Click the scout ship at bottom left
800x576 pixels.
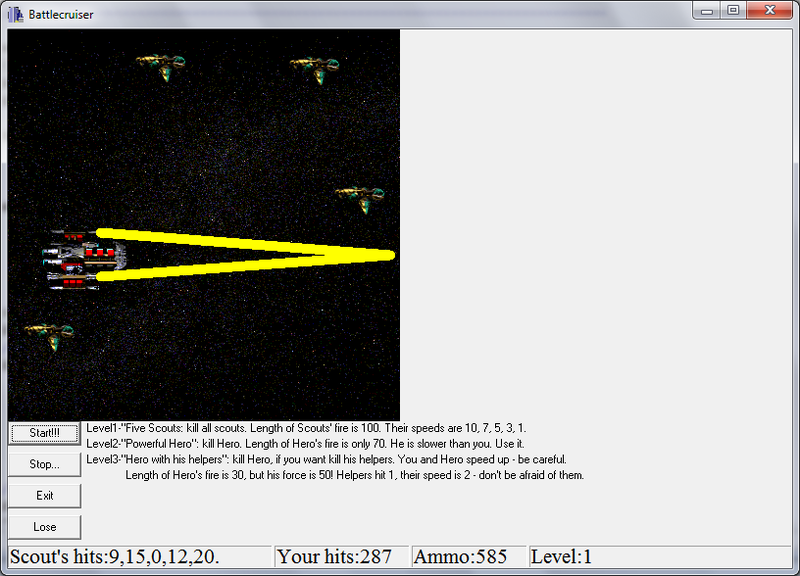[x=49, y=337]
